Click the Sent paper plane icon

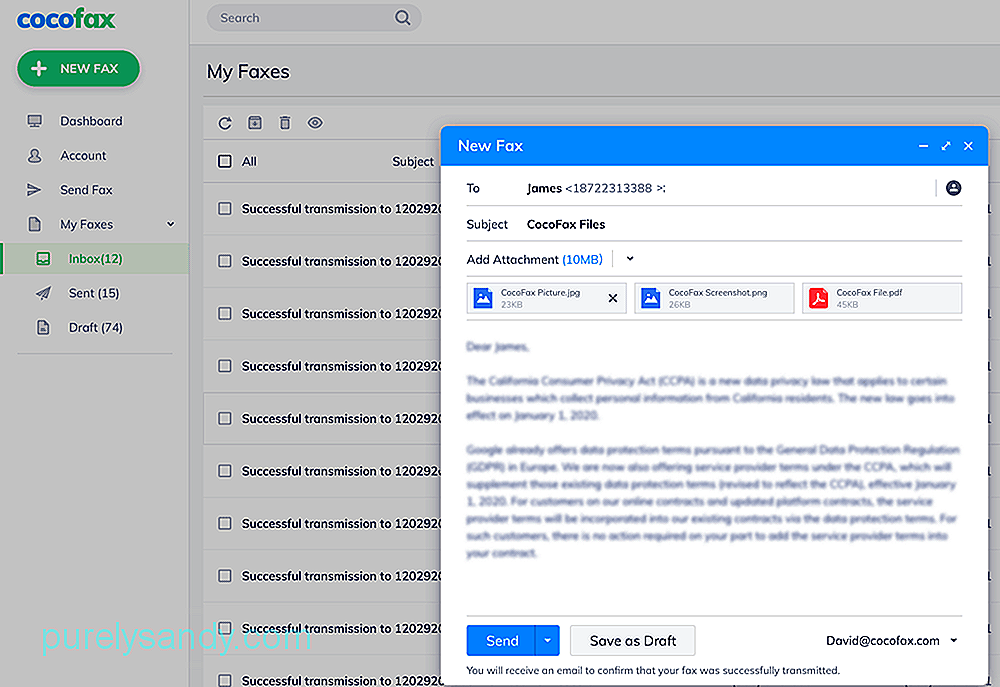coord(43,293)
